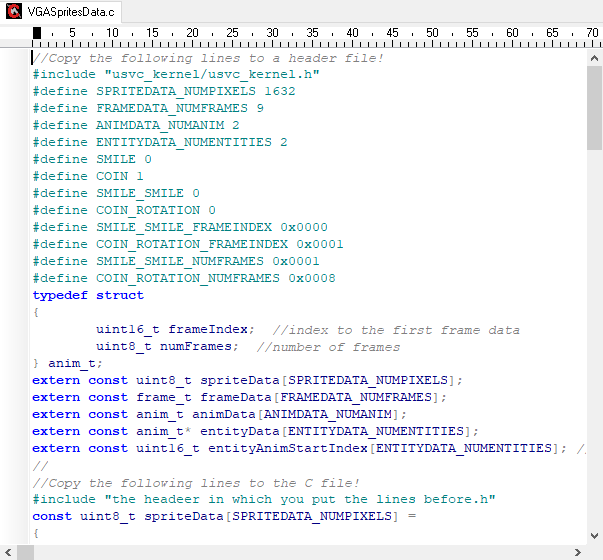Click the comment 'index to the first frame data'
This screenshot has width=603, height=560.
[396, 330]
